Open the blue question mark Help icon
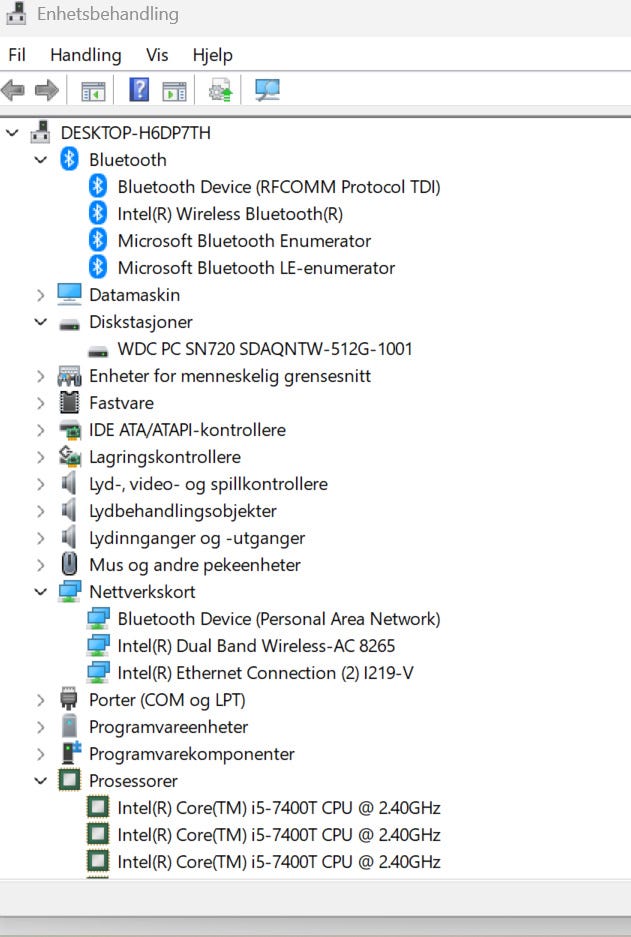 pos(139,90)
